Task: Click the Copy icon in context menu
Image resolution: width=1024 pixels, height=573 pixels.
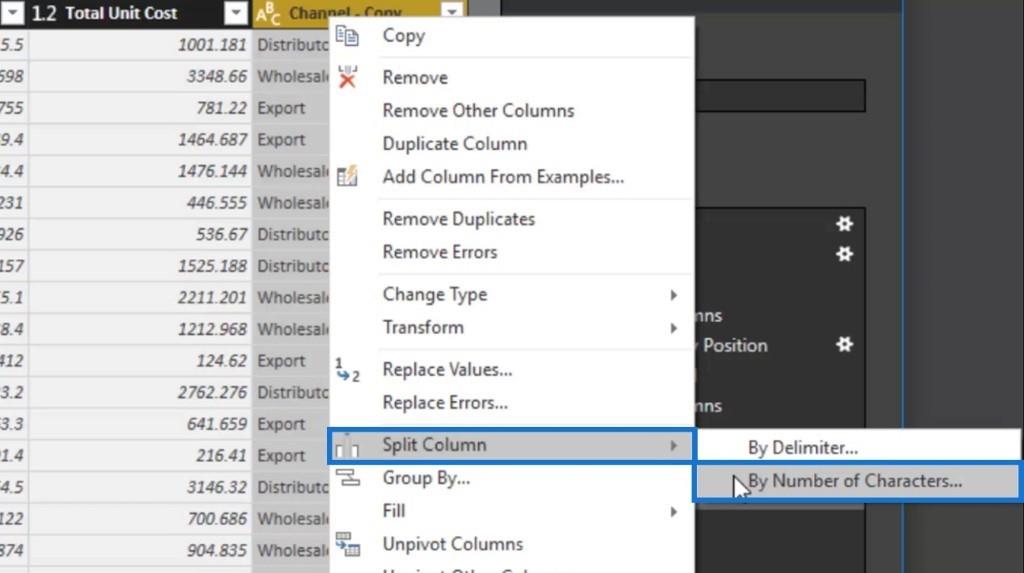Action: [x=347, y=36]
